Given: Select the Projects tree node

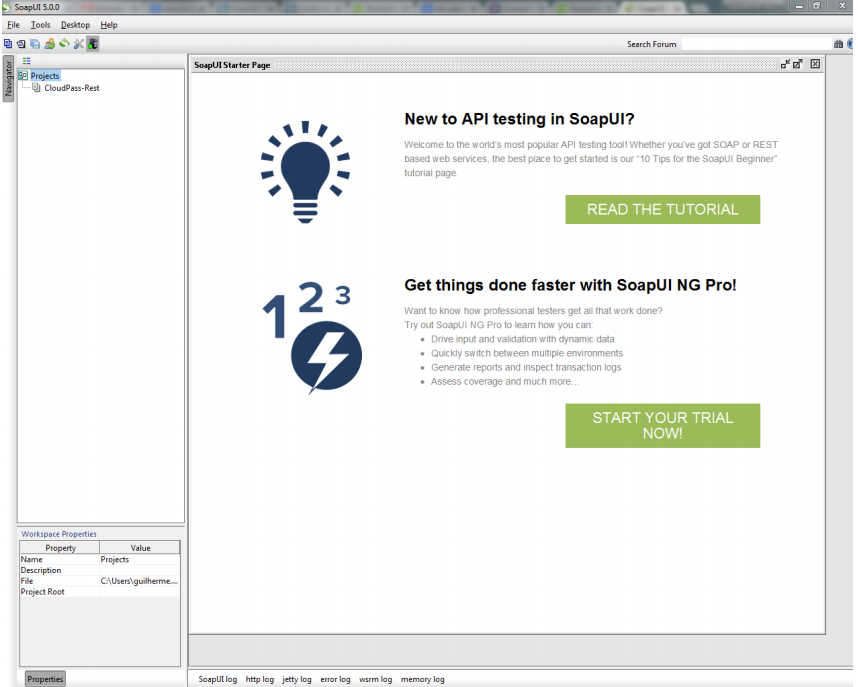Looking at the screenshot, I should pyautogui.click(x=45, y=76).
